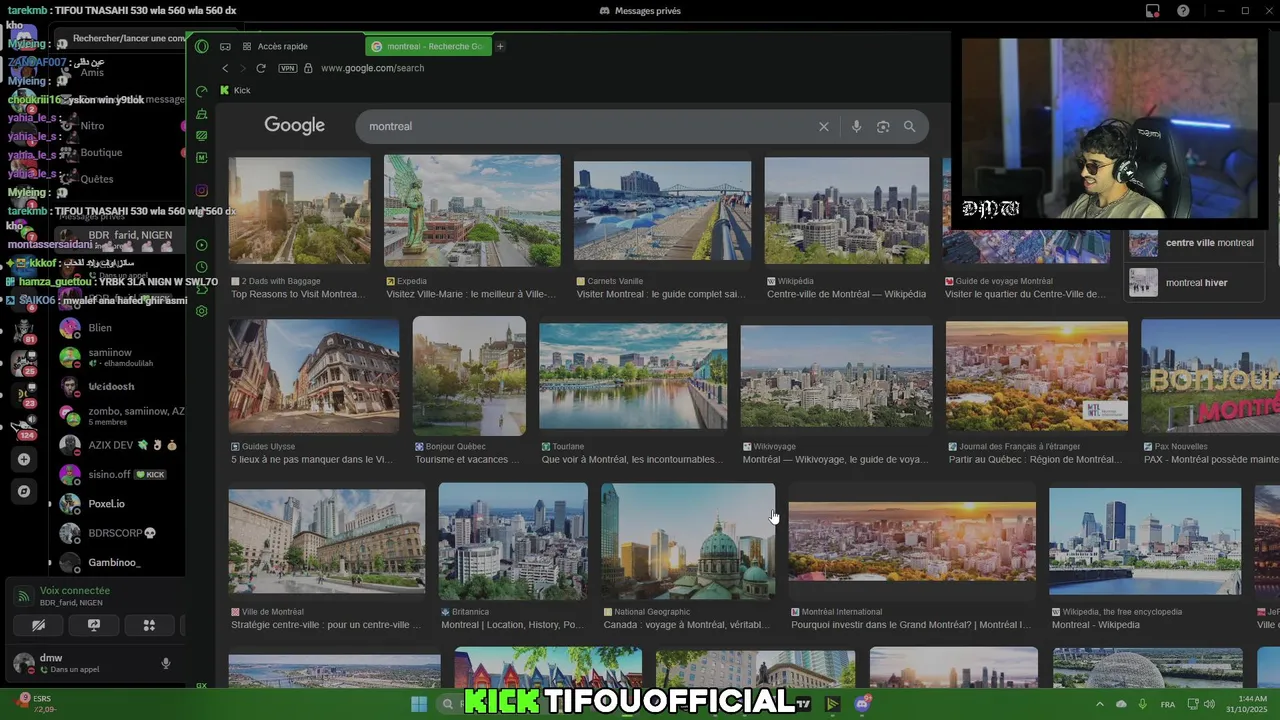Screen dimensions: 1280x720
Task: Open GX Control speedometer sidebar icon
Action: click(202, 91)
